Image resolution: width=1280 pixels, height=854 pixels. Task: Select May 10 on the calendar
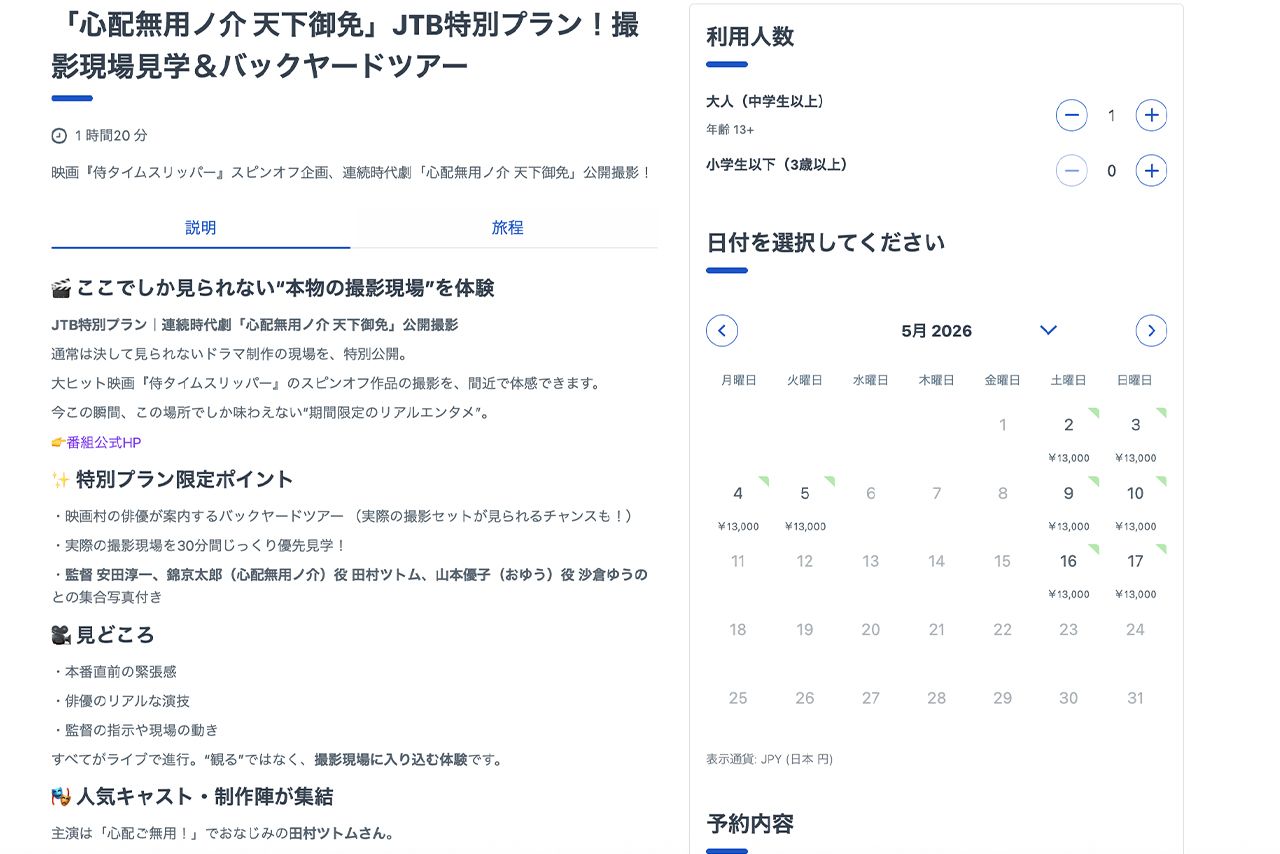[x=1135, y=493]
